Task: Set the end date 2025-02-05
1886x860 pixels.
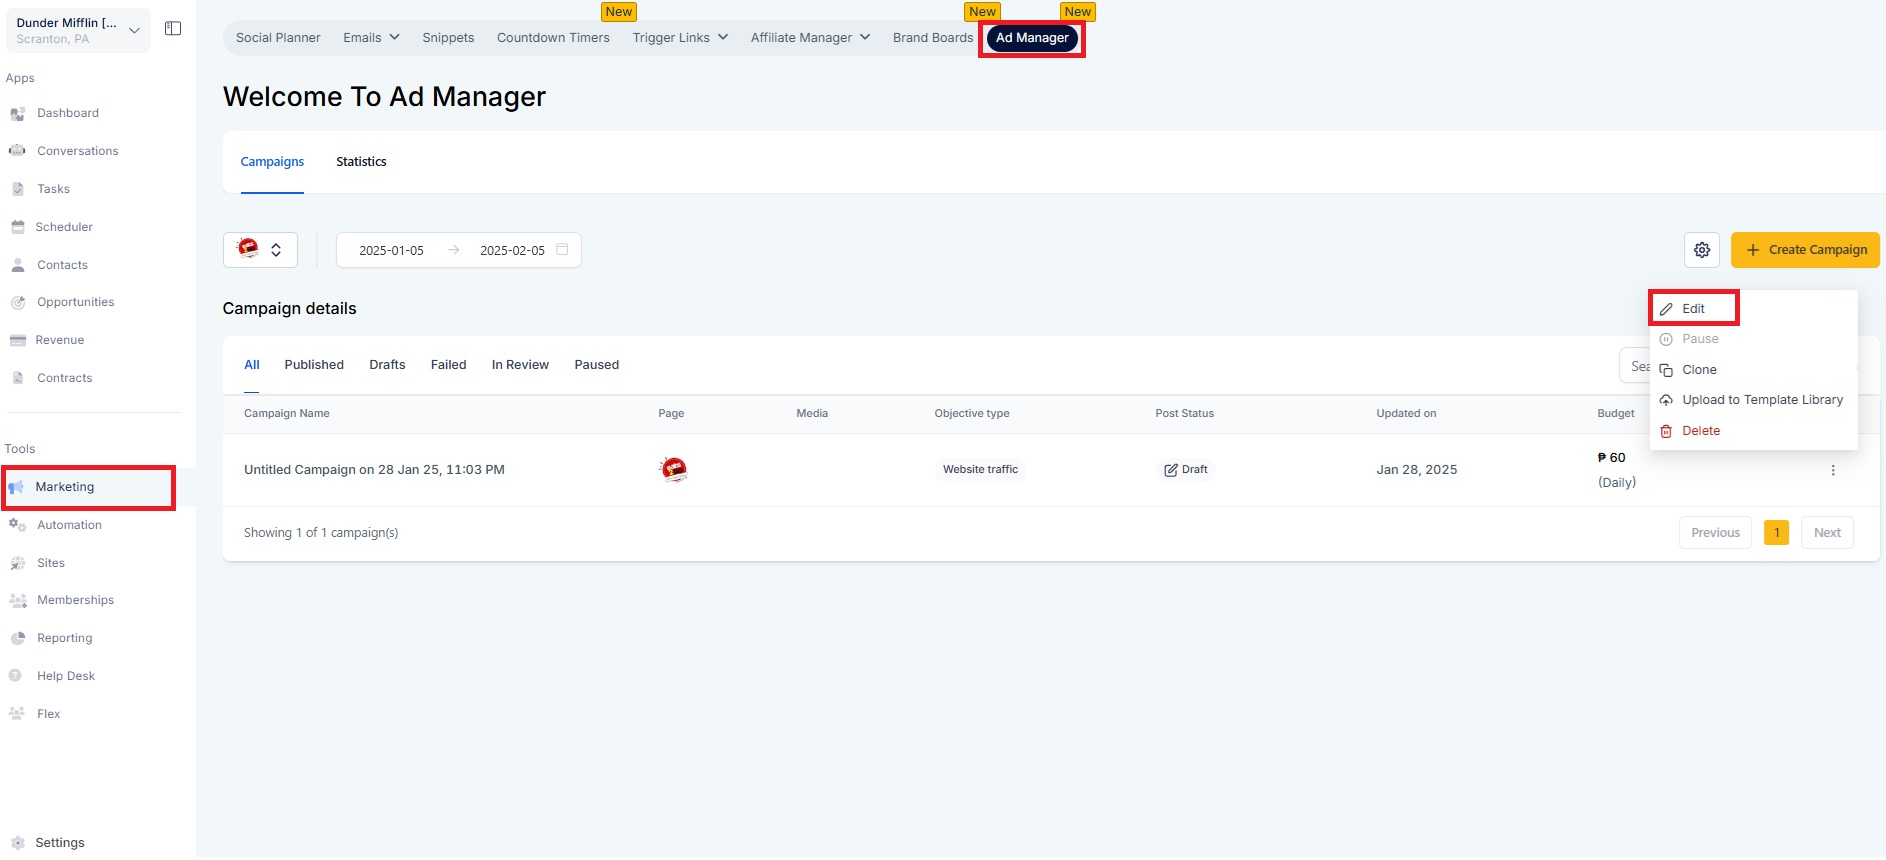Action: 512,251
